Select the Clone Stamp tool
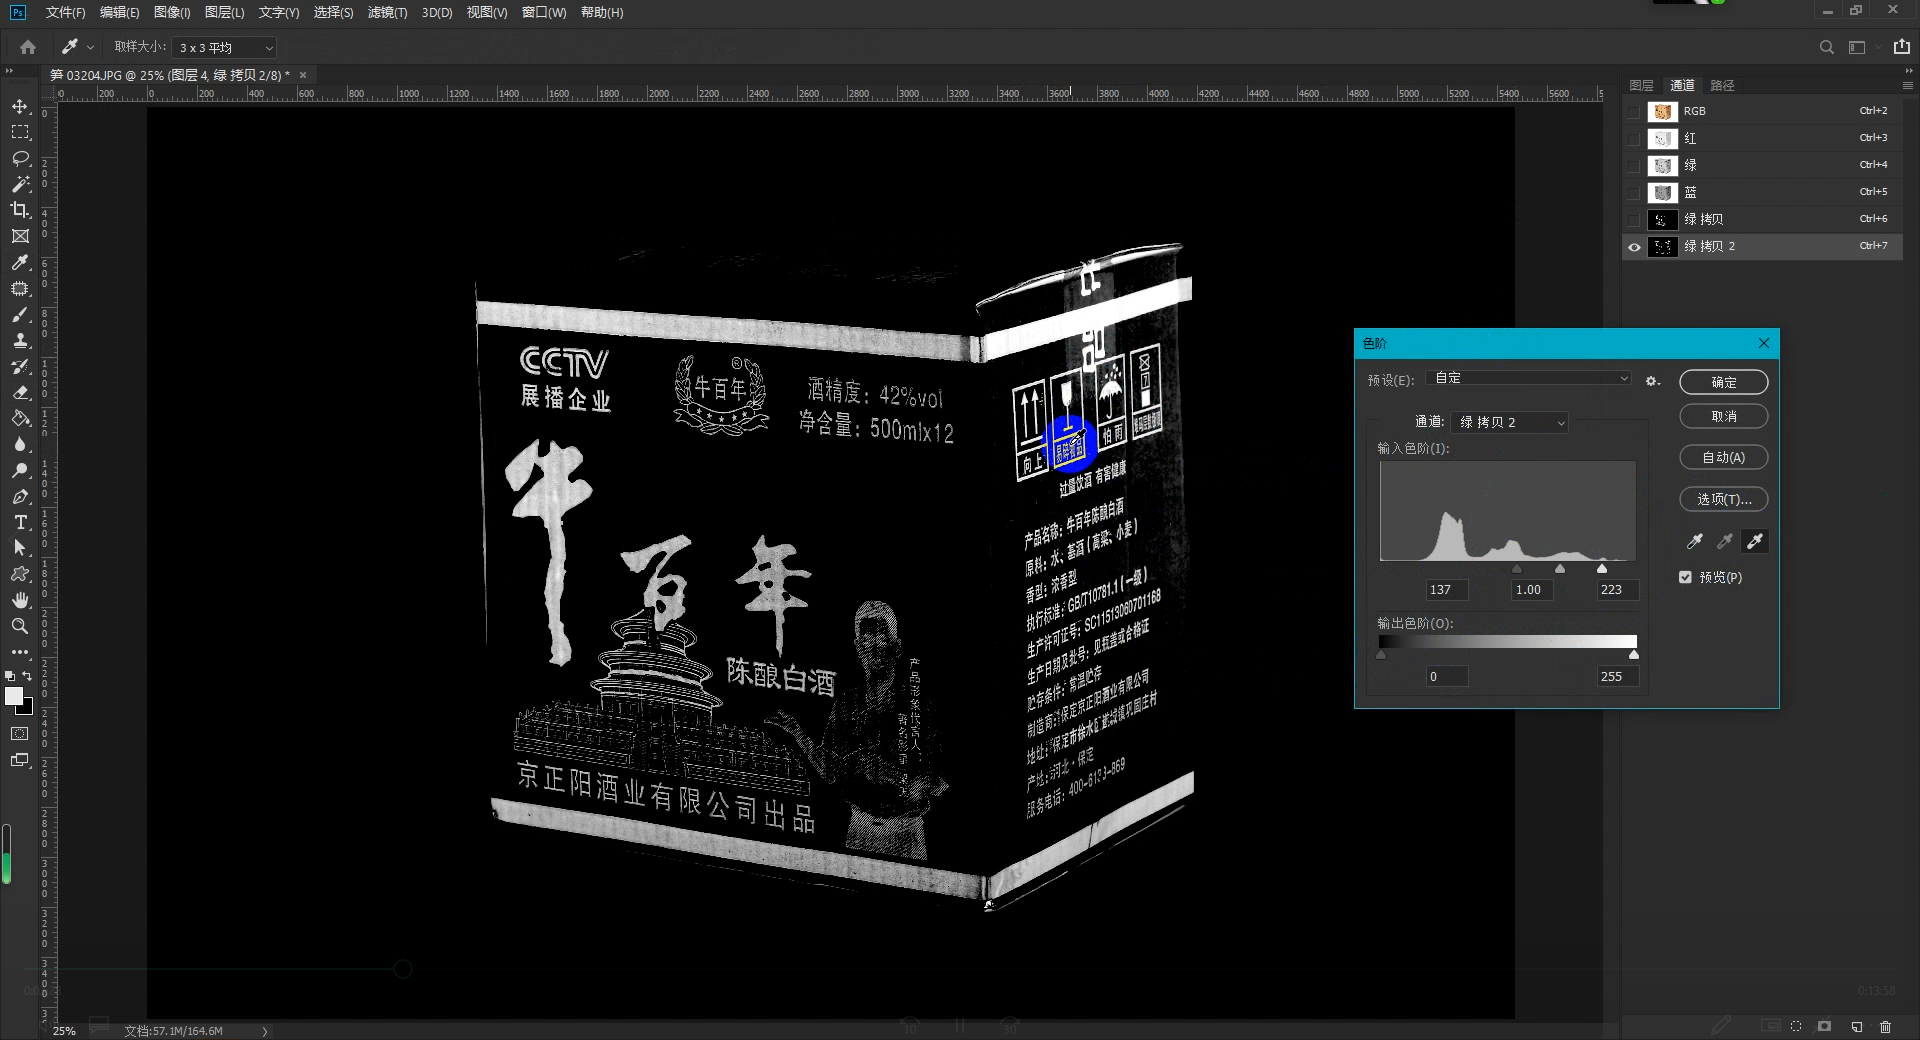 20,340
